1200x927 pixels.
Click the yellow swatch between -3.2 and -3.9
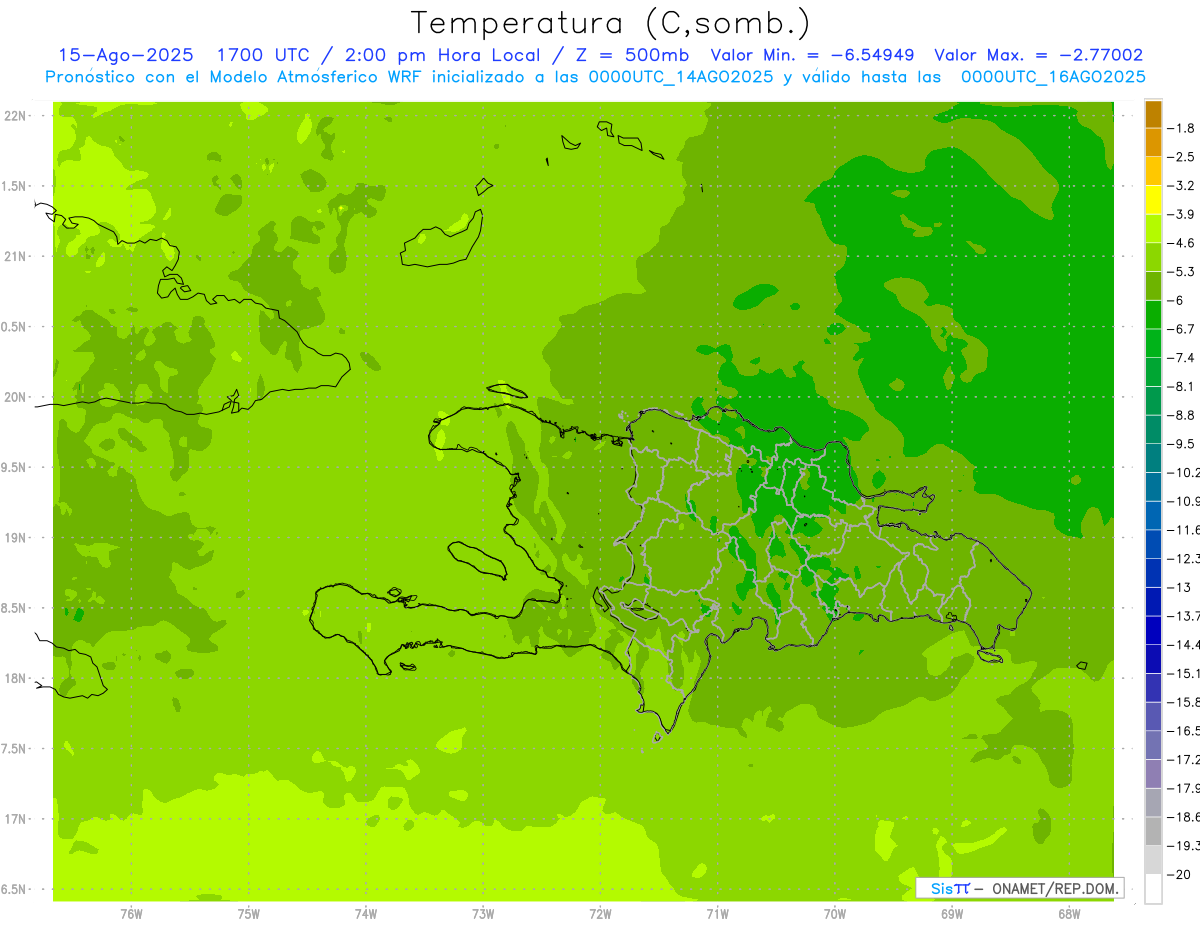1153,200
